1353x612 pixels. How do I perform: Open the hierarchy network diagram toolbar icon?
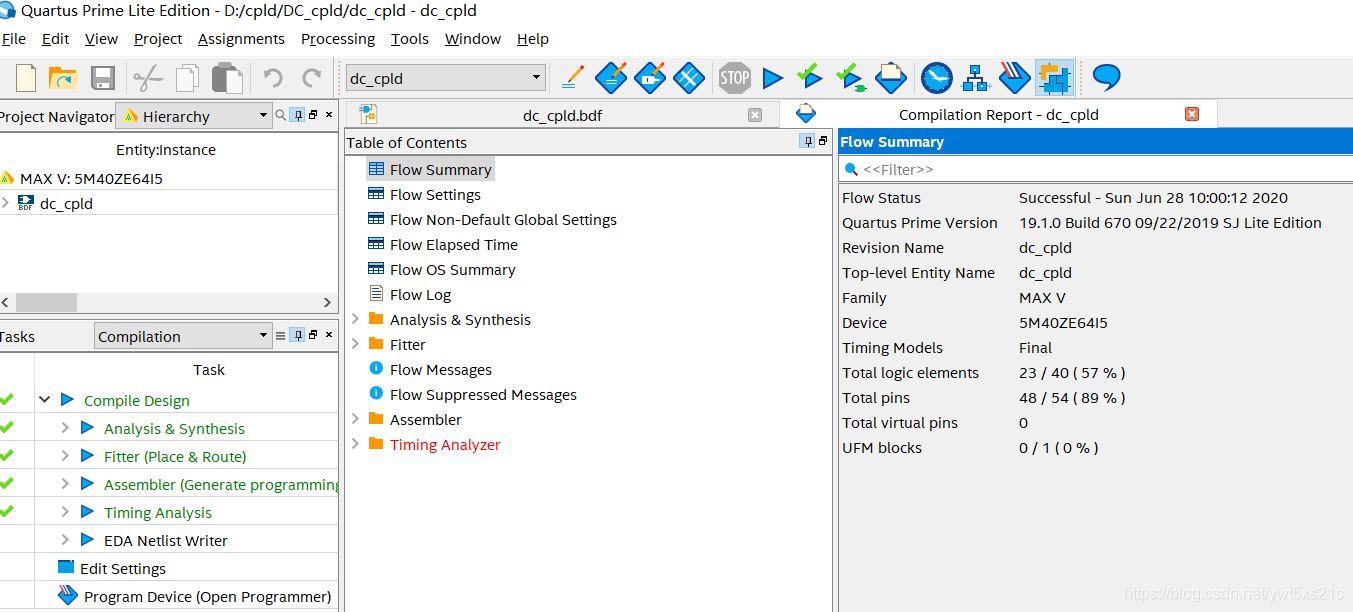coord(975,77)
